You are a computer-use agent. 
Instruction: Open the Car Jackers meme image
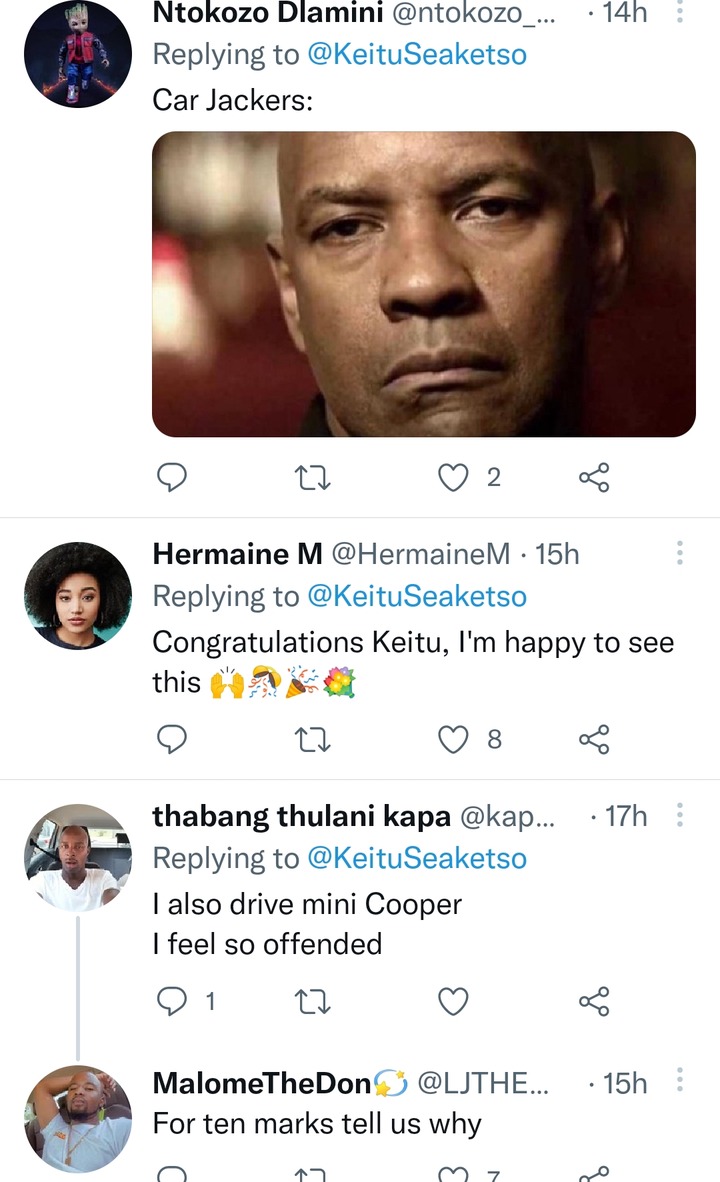424,284
